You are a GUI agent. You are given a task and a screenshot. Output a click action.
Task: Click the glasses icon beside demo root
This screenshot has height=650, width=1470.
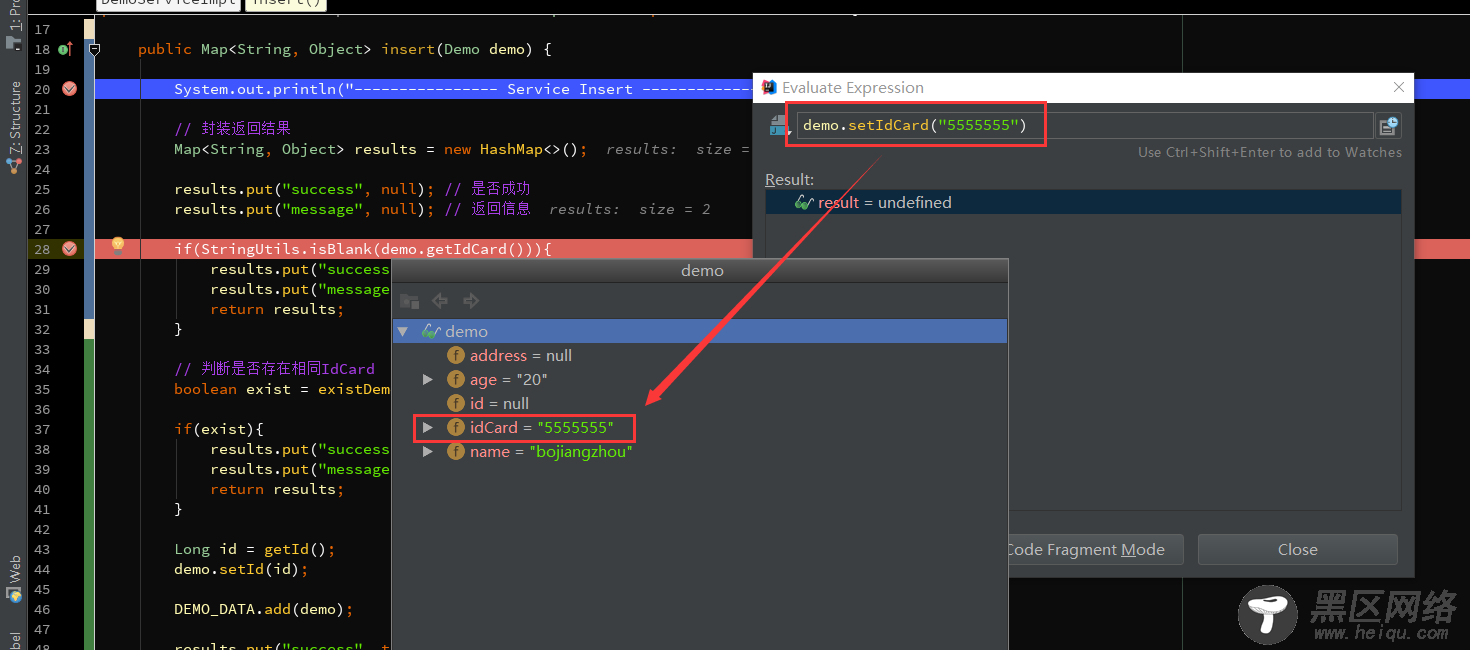click(x=431, y=331)
